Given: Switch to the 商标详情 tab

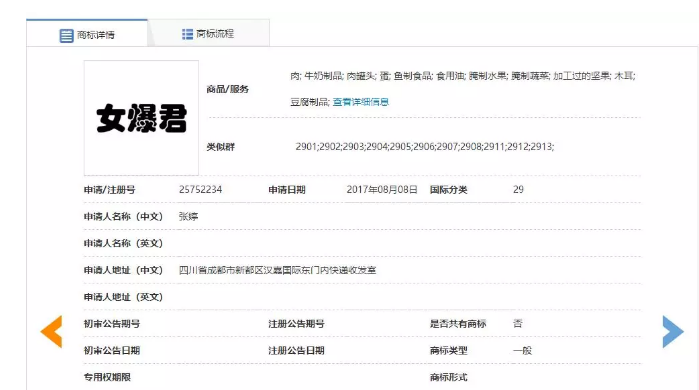Looking at the screenshot, I should (87, 33).
